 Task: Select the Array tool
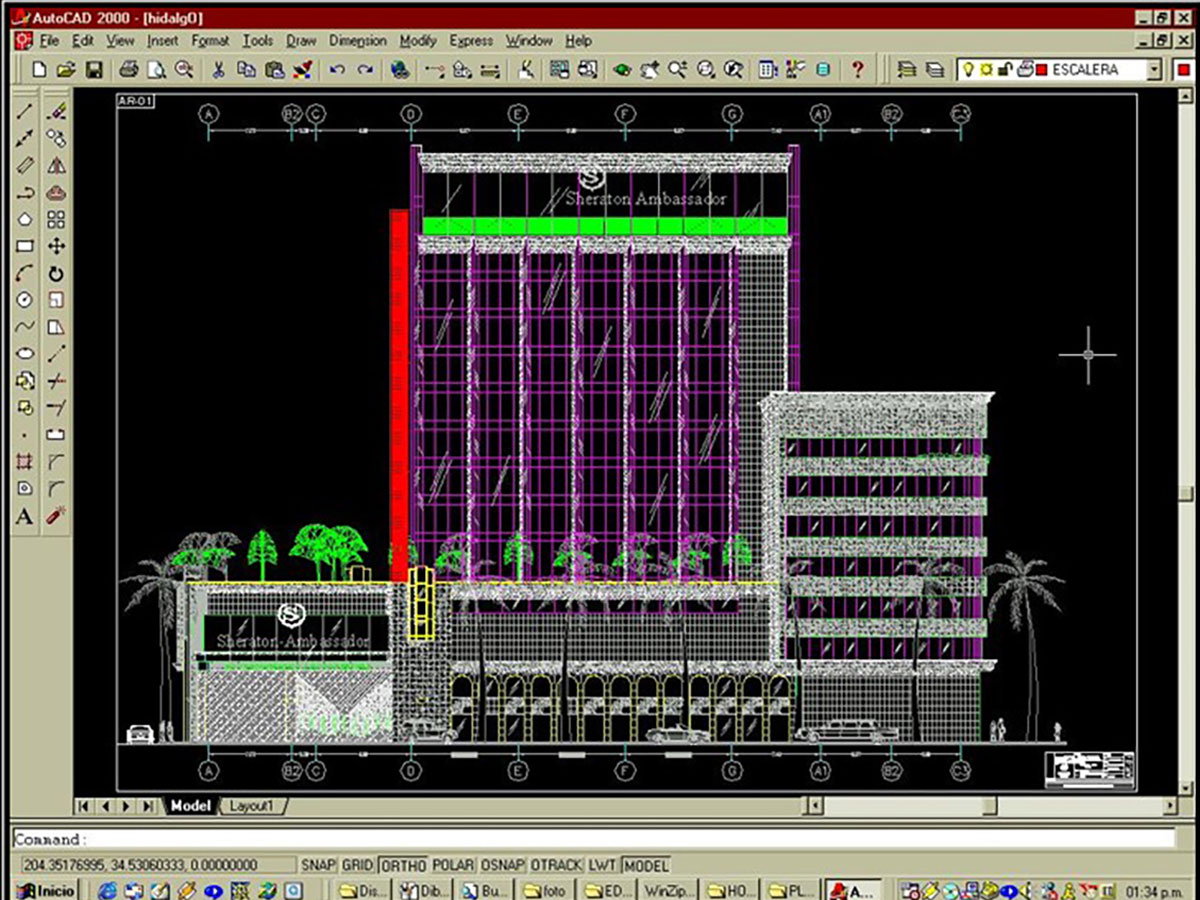pos(57,219)
